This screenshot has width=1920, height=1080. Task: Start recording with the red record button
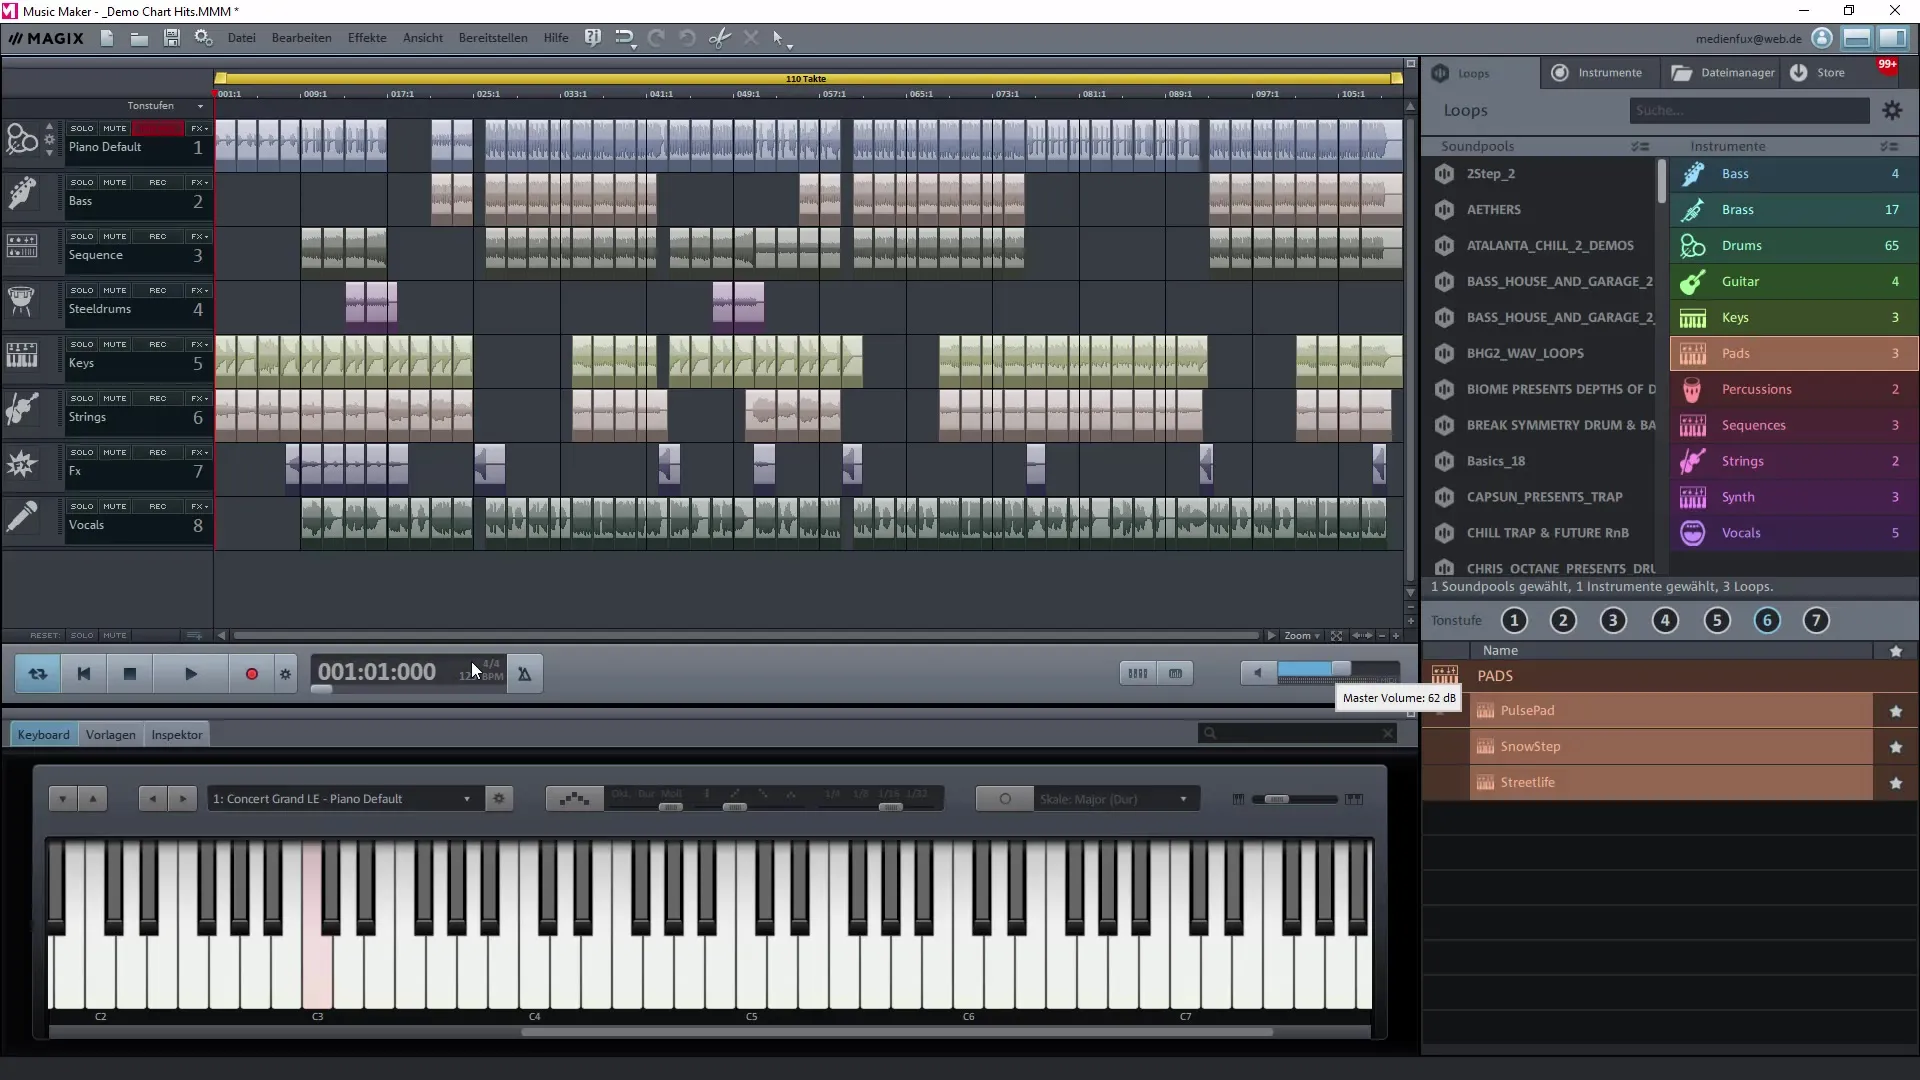tap(251, 674)
